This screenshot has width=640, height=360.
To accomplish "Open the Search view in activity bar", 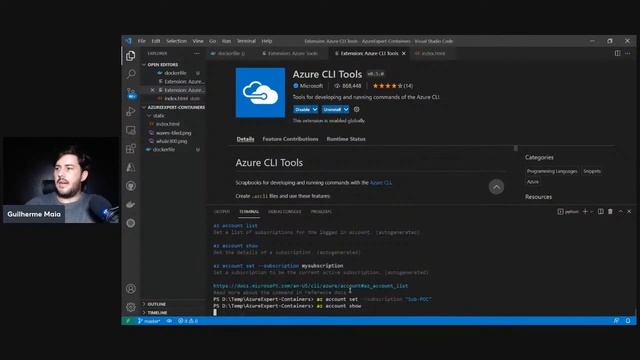I will tap(131, 74).
